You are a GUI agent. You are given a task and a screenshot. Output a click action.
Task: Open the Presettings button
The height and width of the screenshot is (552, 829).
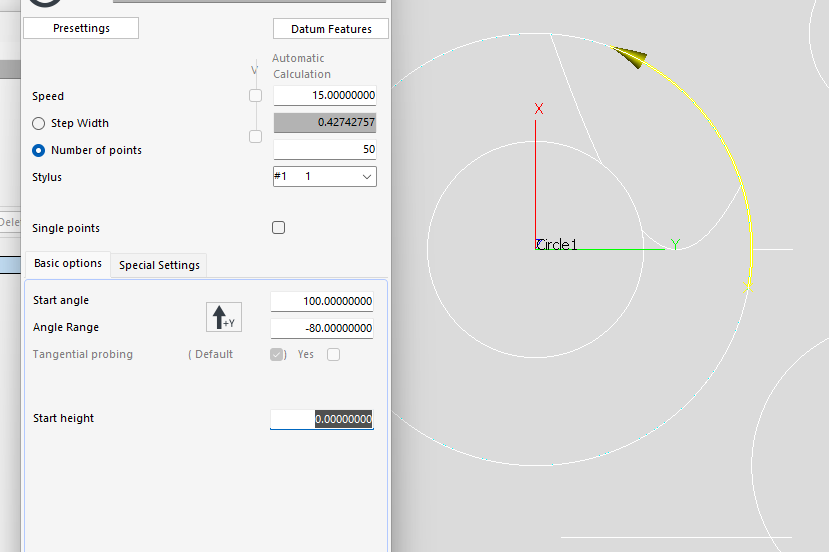click(x=81, y=28)
